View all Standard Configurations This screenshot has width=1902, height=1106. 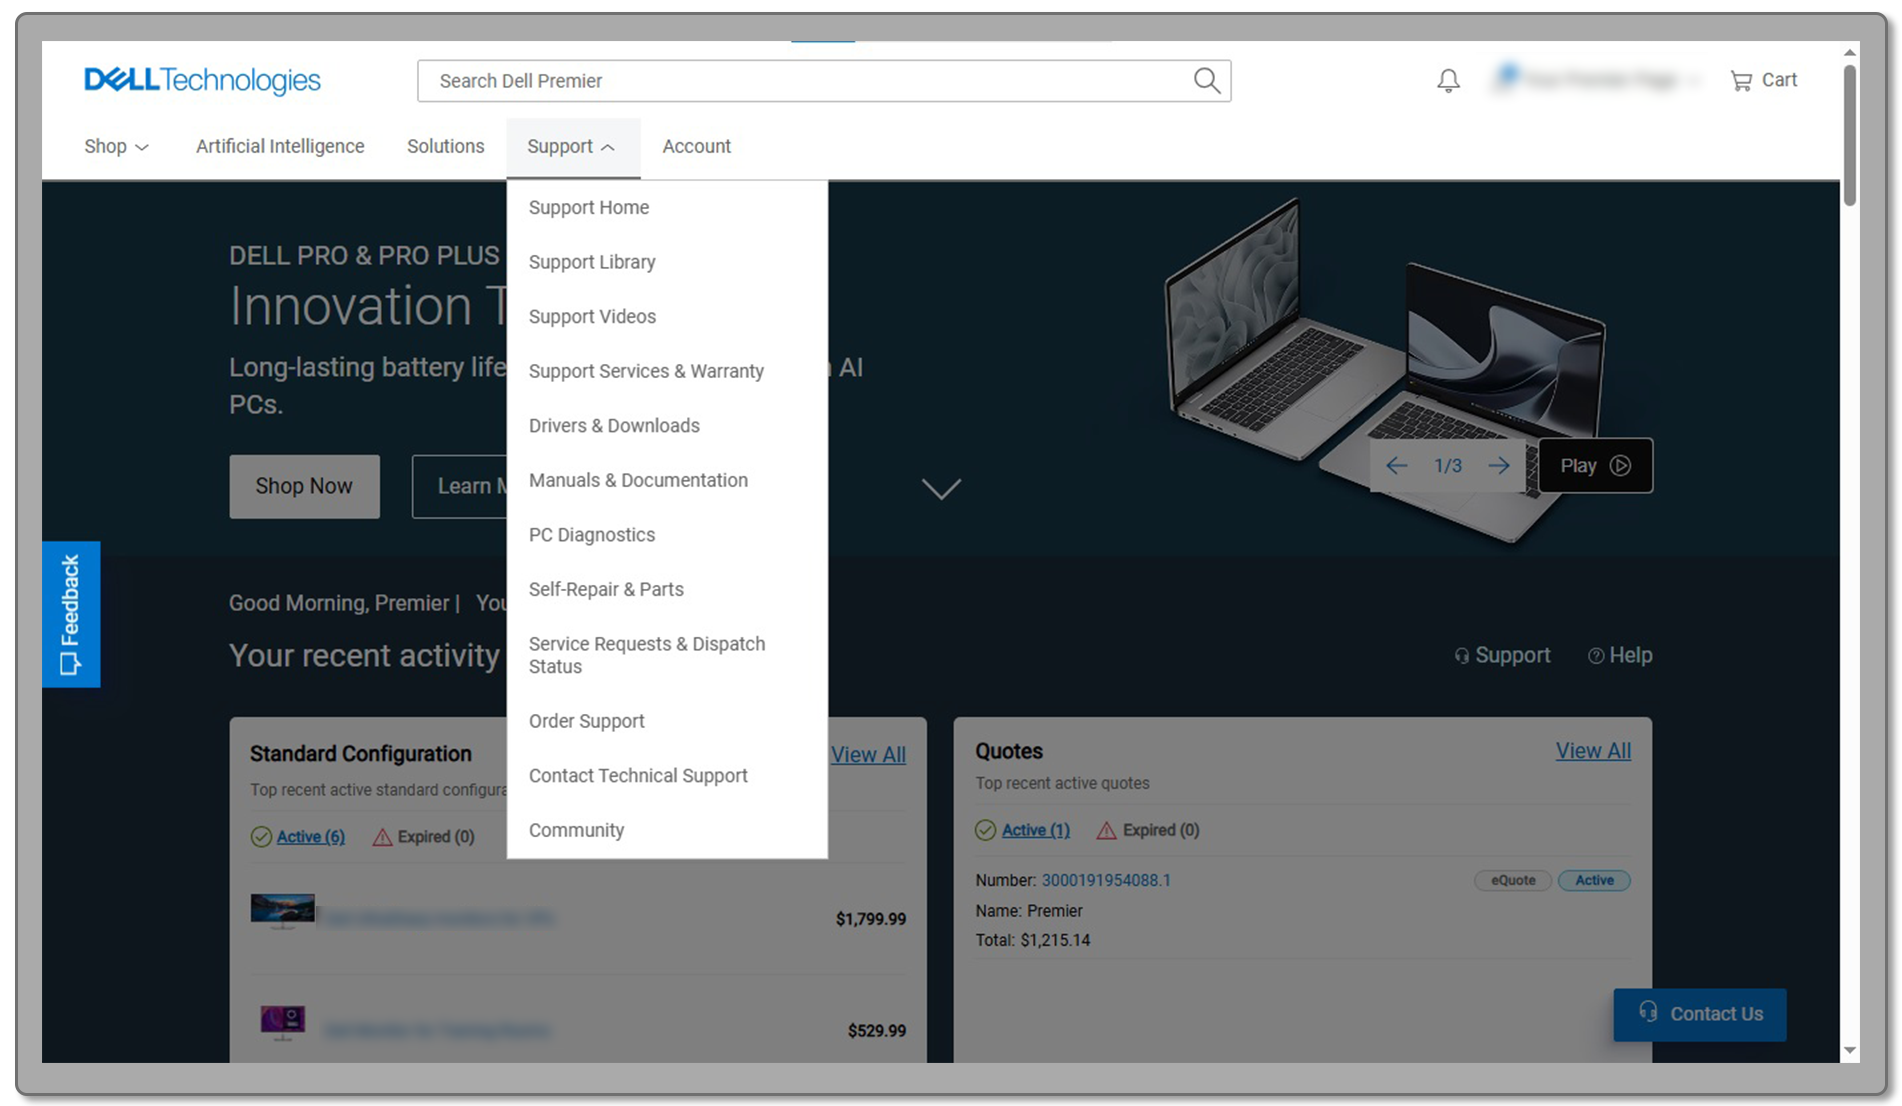(x=868, y=755)
